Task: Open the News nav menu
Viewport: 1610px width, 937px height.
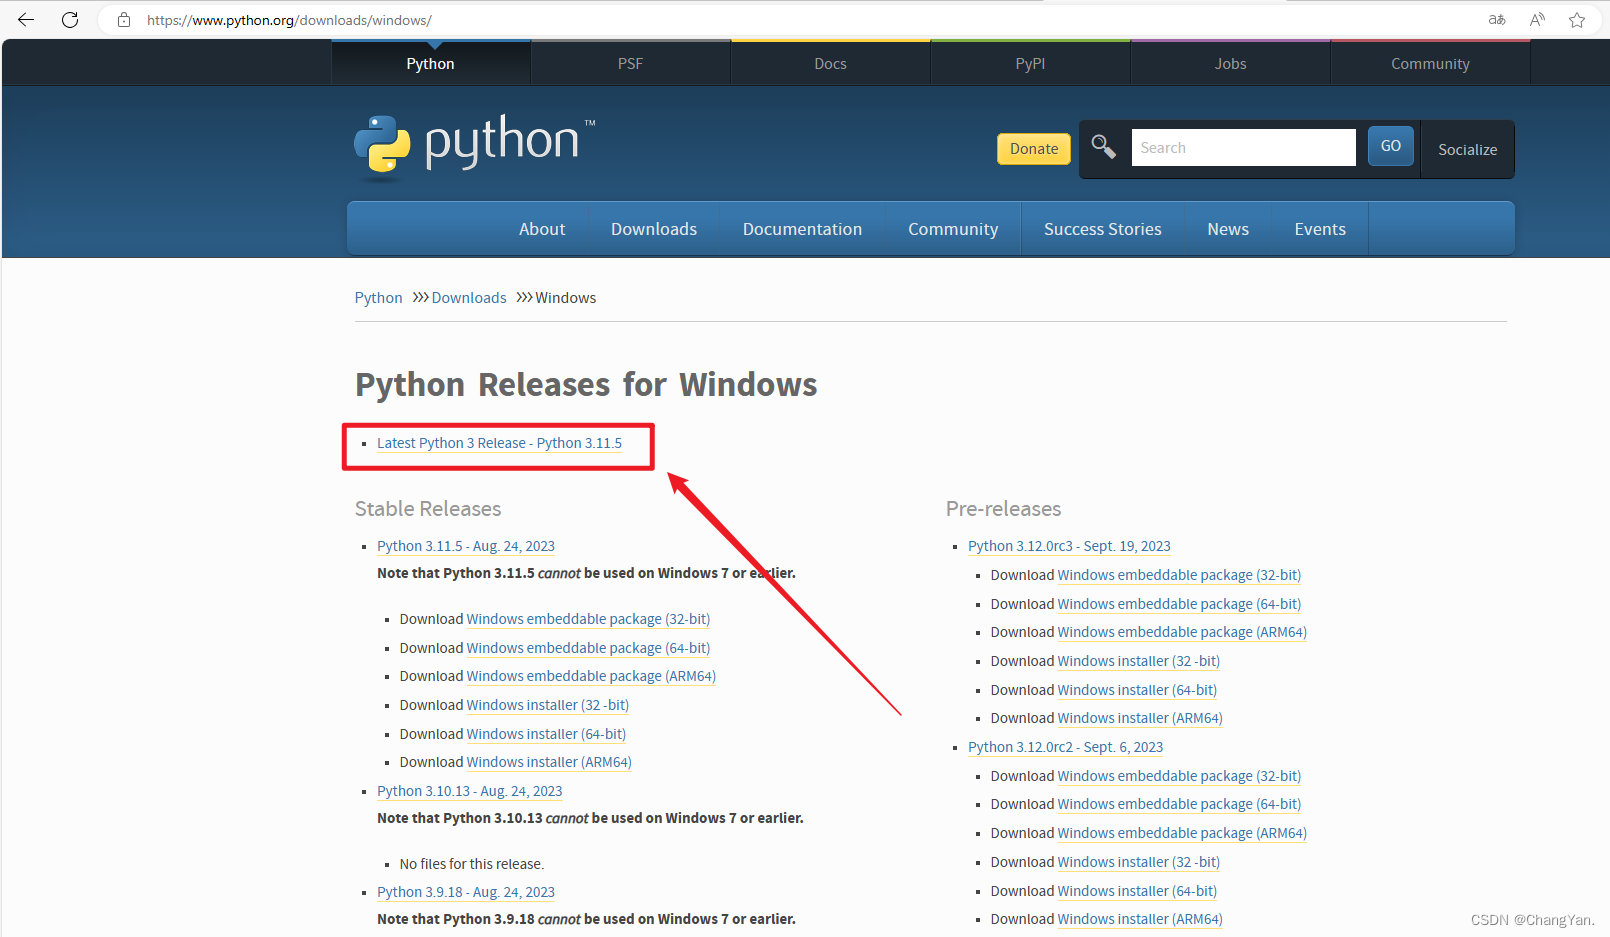Action: click(1228, 229)
